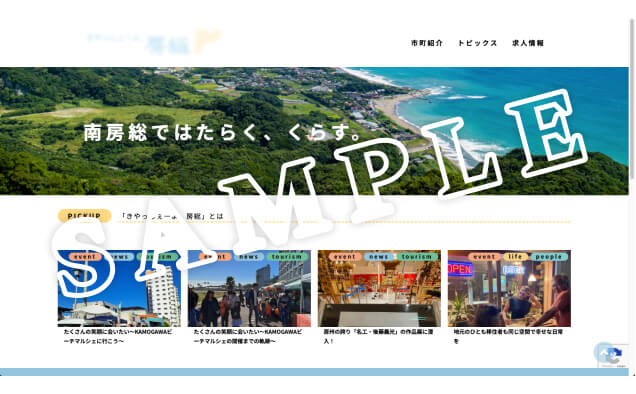The image size is (636, 394).
Task: Click the news tag on second article
Action: click(249, 256)
